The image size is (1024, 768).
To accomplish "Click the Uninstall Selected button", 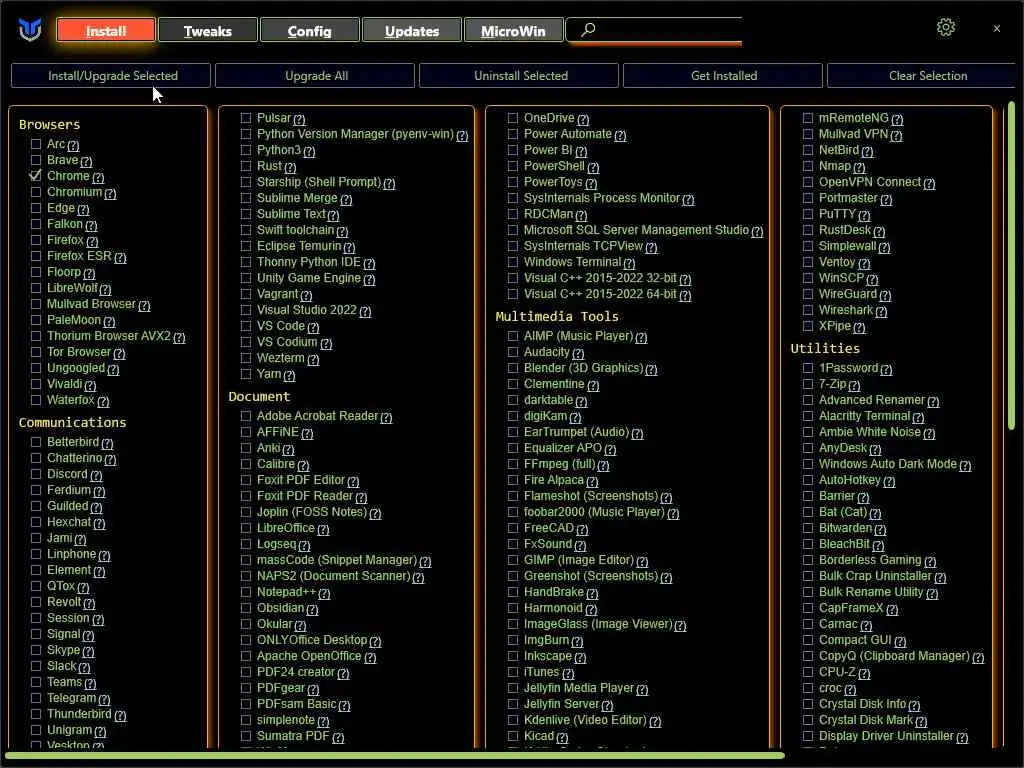I will tap(519, 76).
